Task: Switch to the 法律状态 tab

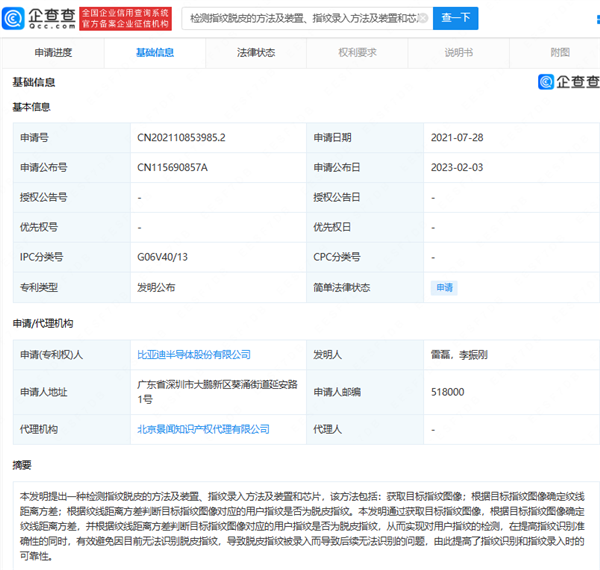Action: 256,52
